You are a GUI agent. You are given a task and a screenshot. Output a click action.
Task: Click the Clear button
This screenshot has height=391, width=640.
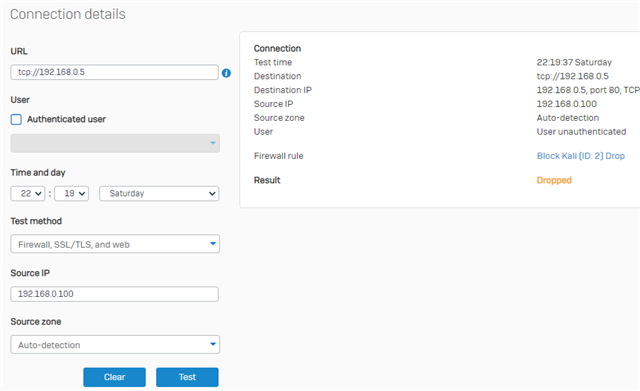coord(114,377)
